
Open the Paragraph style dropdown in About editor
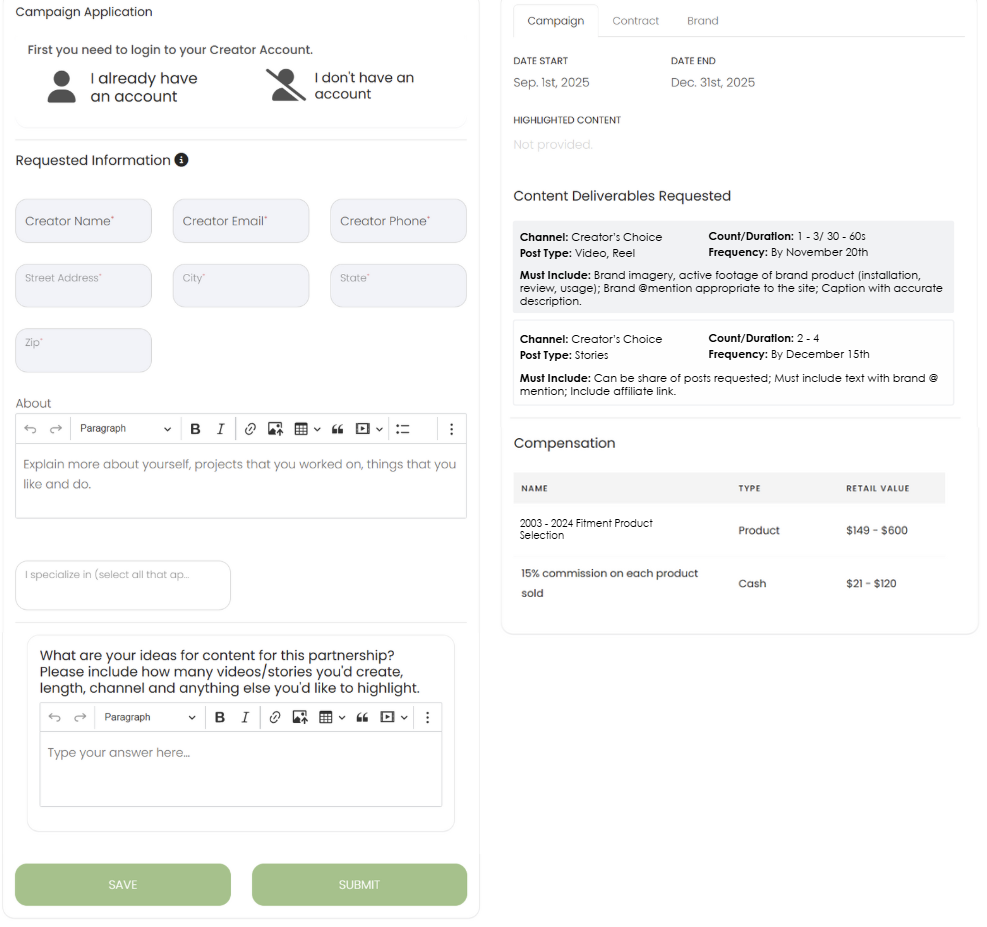click(x=125, y=429)
